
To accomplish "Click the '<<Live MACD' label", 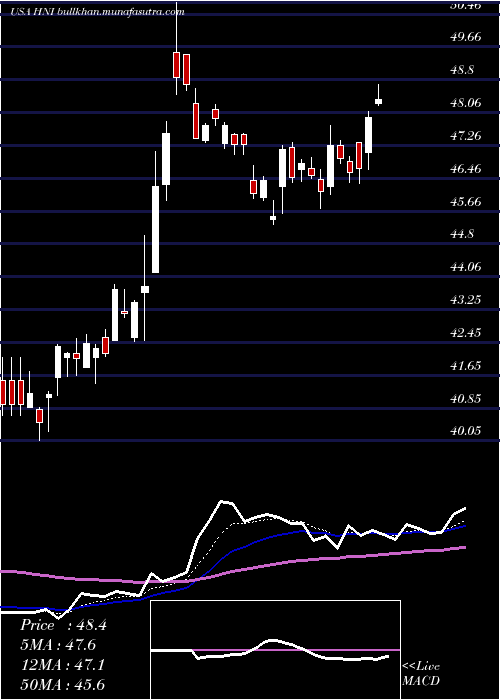I will pyautogui.click(x=421, y=674).
